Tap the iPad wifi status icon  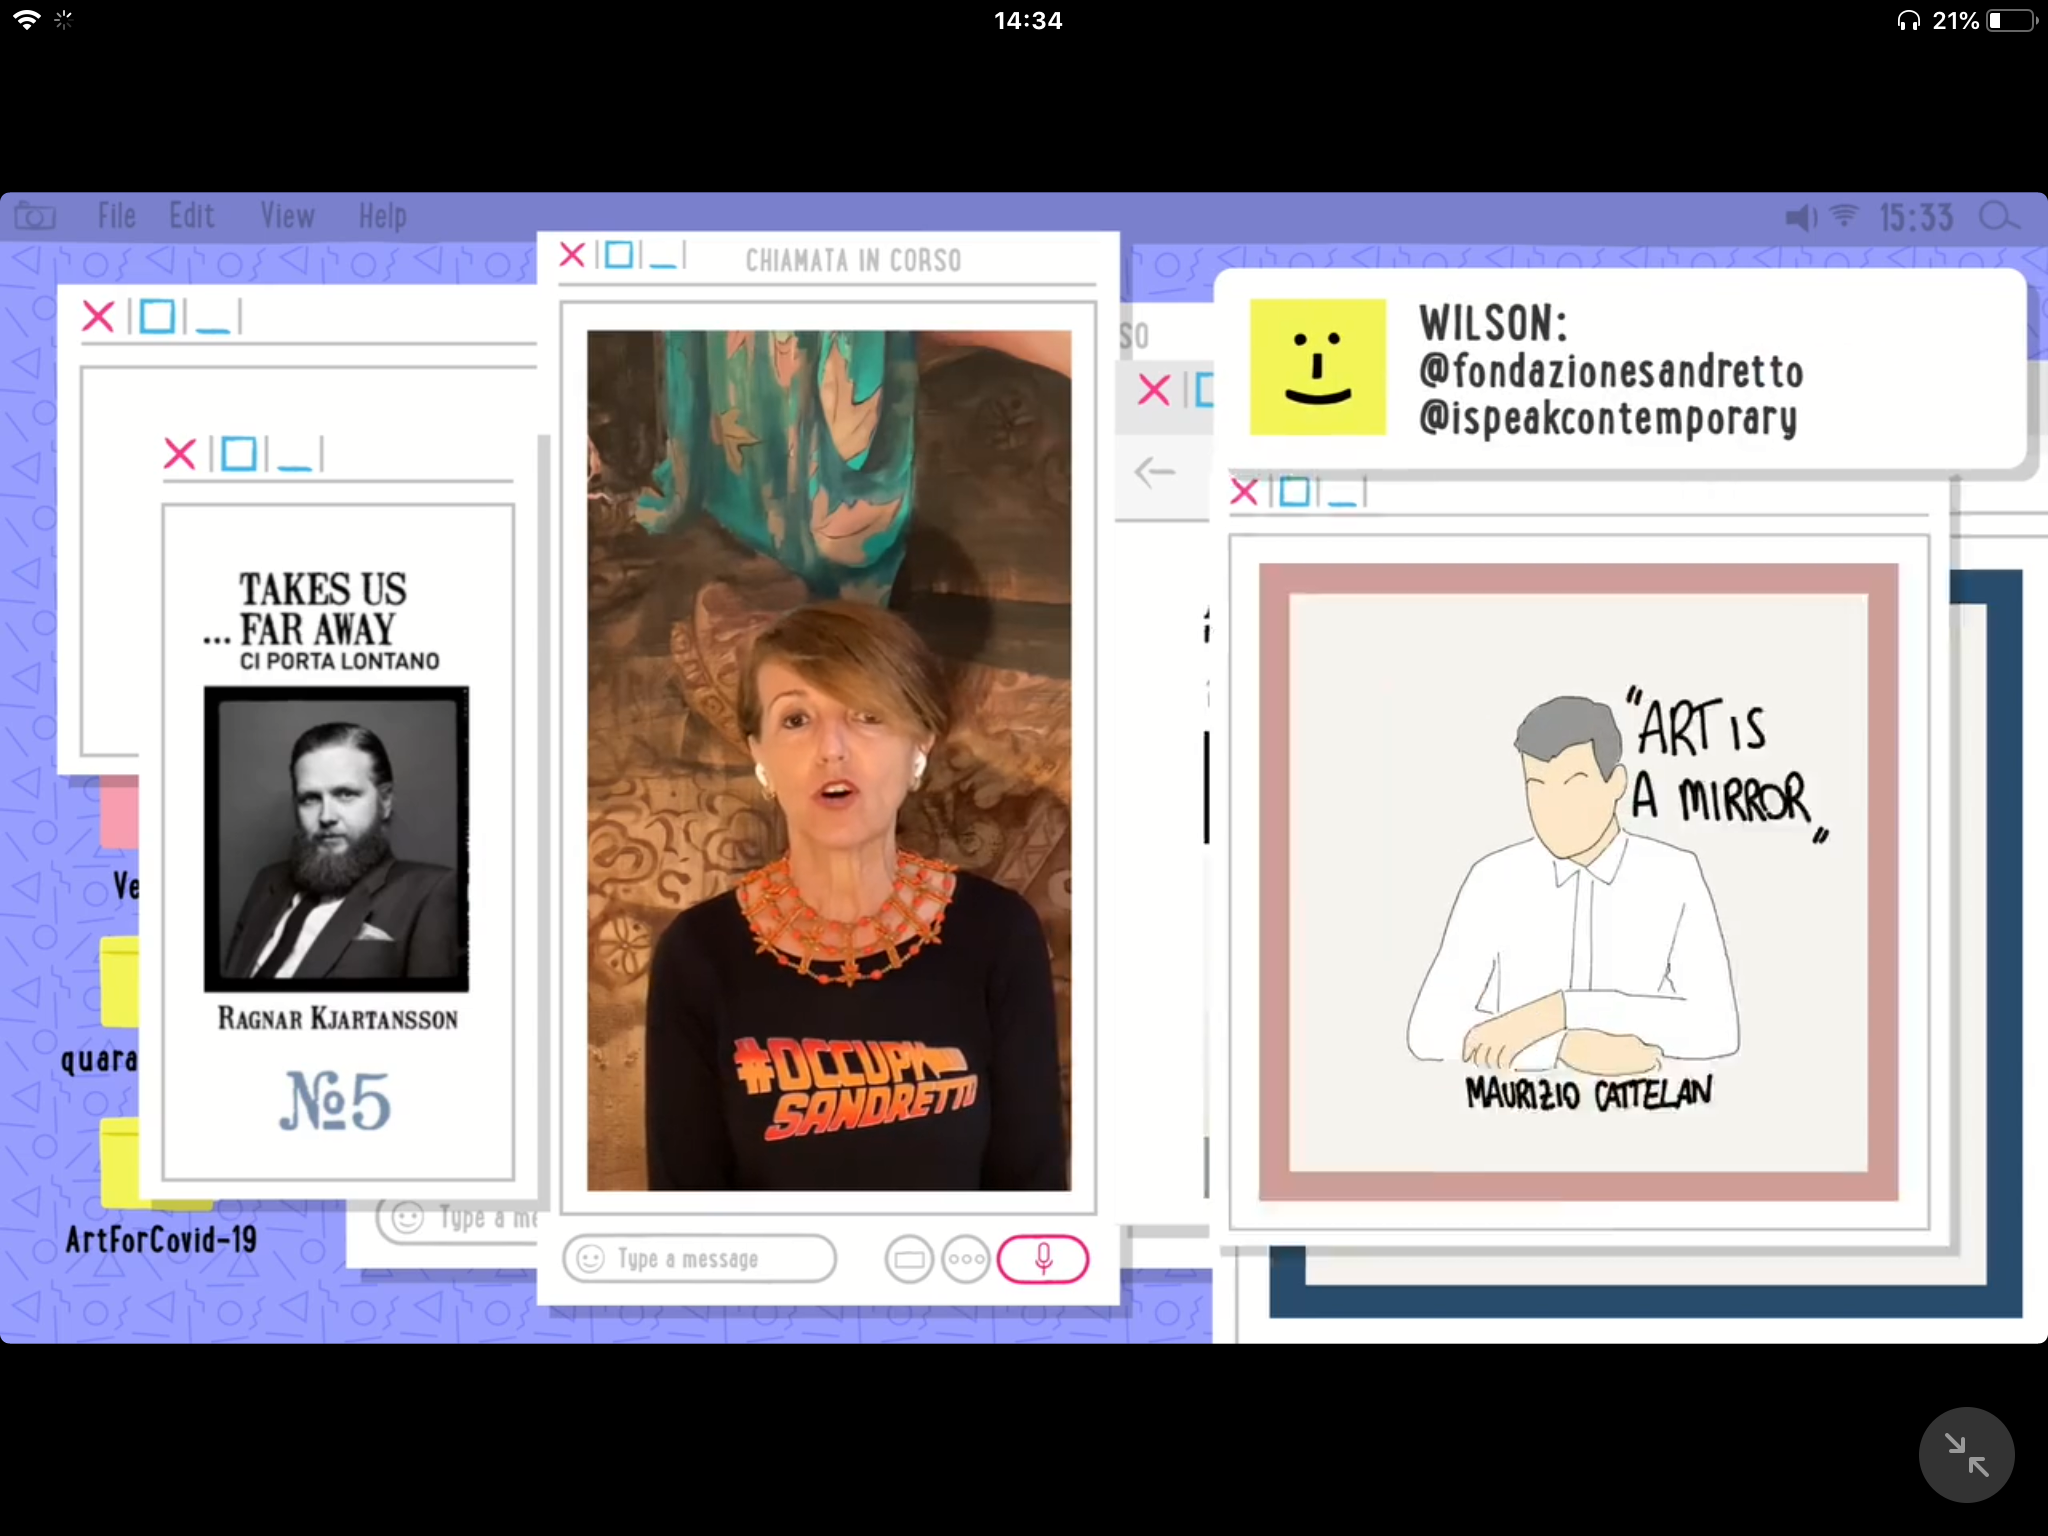[27, 19]
